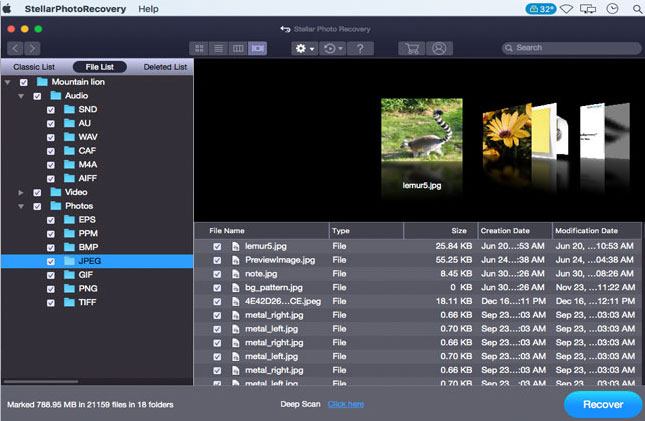Screen dimensions: 645x421
Task: Uncheck the Mountain lion checkbox
Action: (x=24, y=82)
